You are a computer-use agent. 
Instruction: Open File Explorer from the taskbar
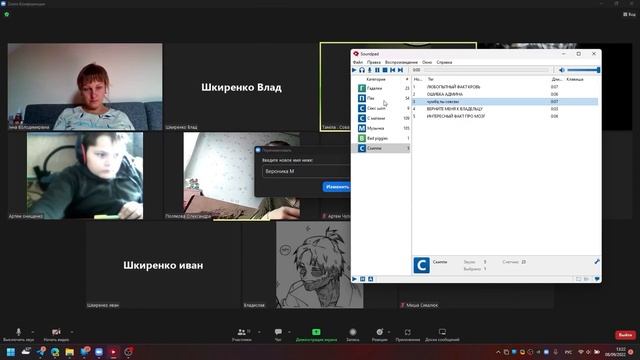[x=70, y=352]
